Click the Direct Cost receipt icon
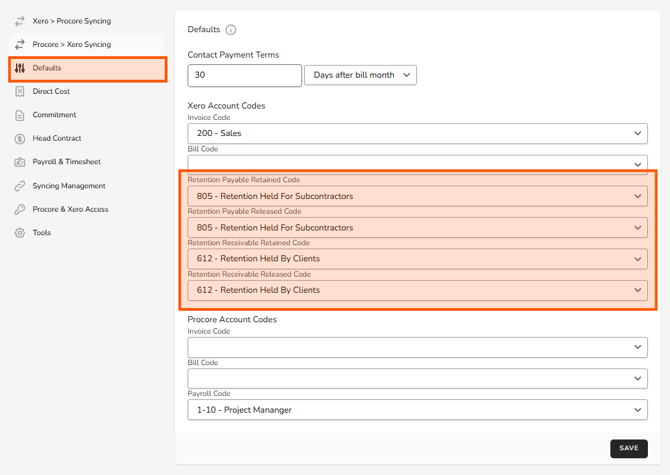This screenshot has width=670, height=475. tap(20, 91)
